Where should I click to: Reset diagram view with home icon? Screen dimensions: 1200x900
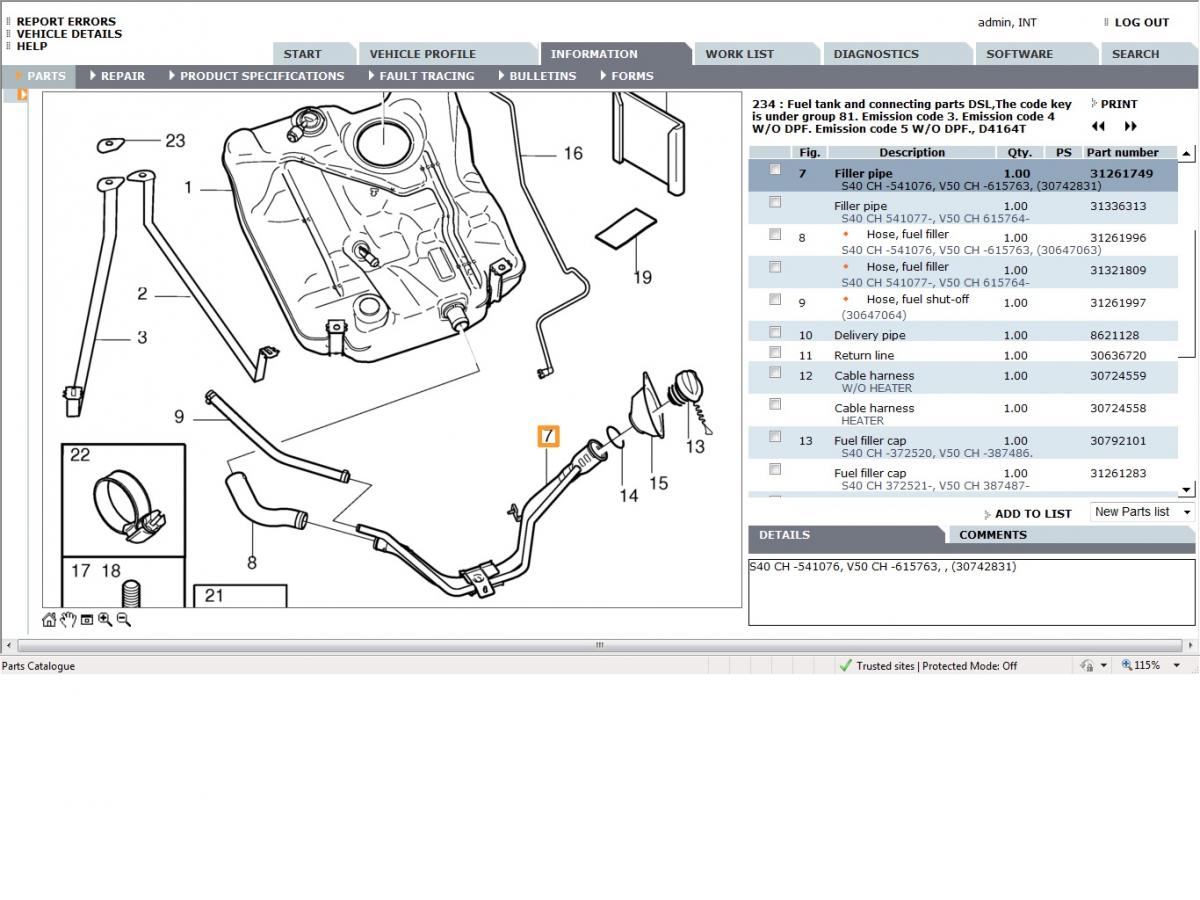click(49, 620)
